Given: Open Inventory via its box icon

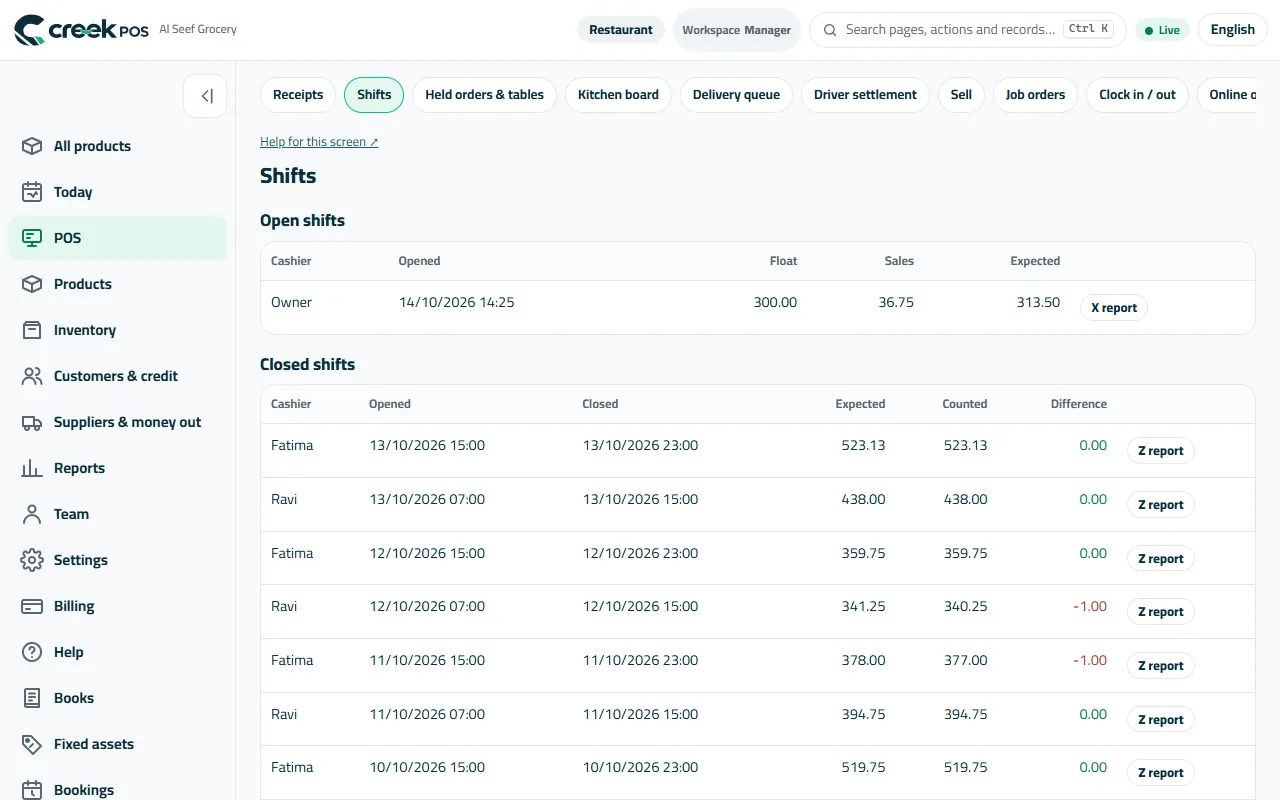Looking at the screenshot, I should [32, 330].
